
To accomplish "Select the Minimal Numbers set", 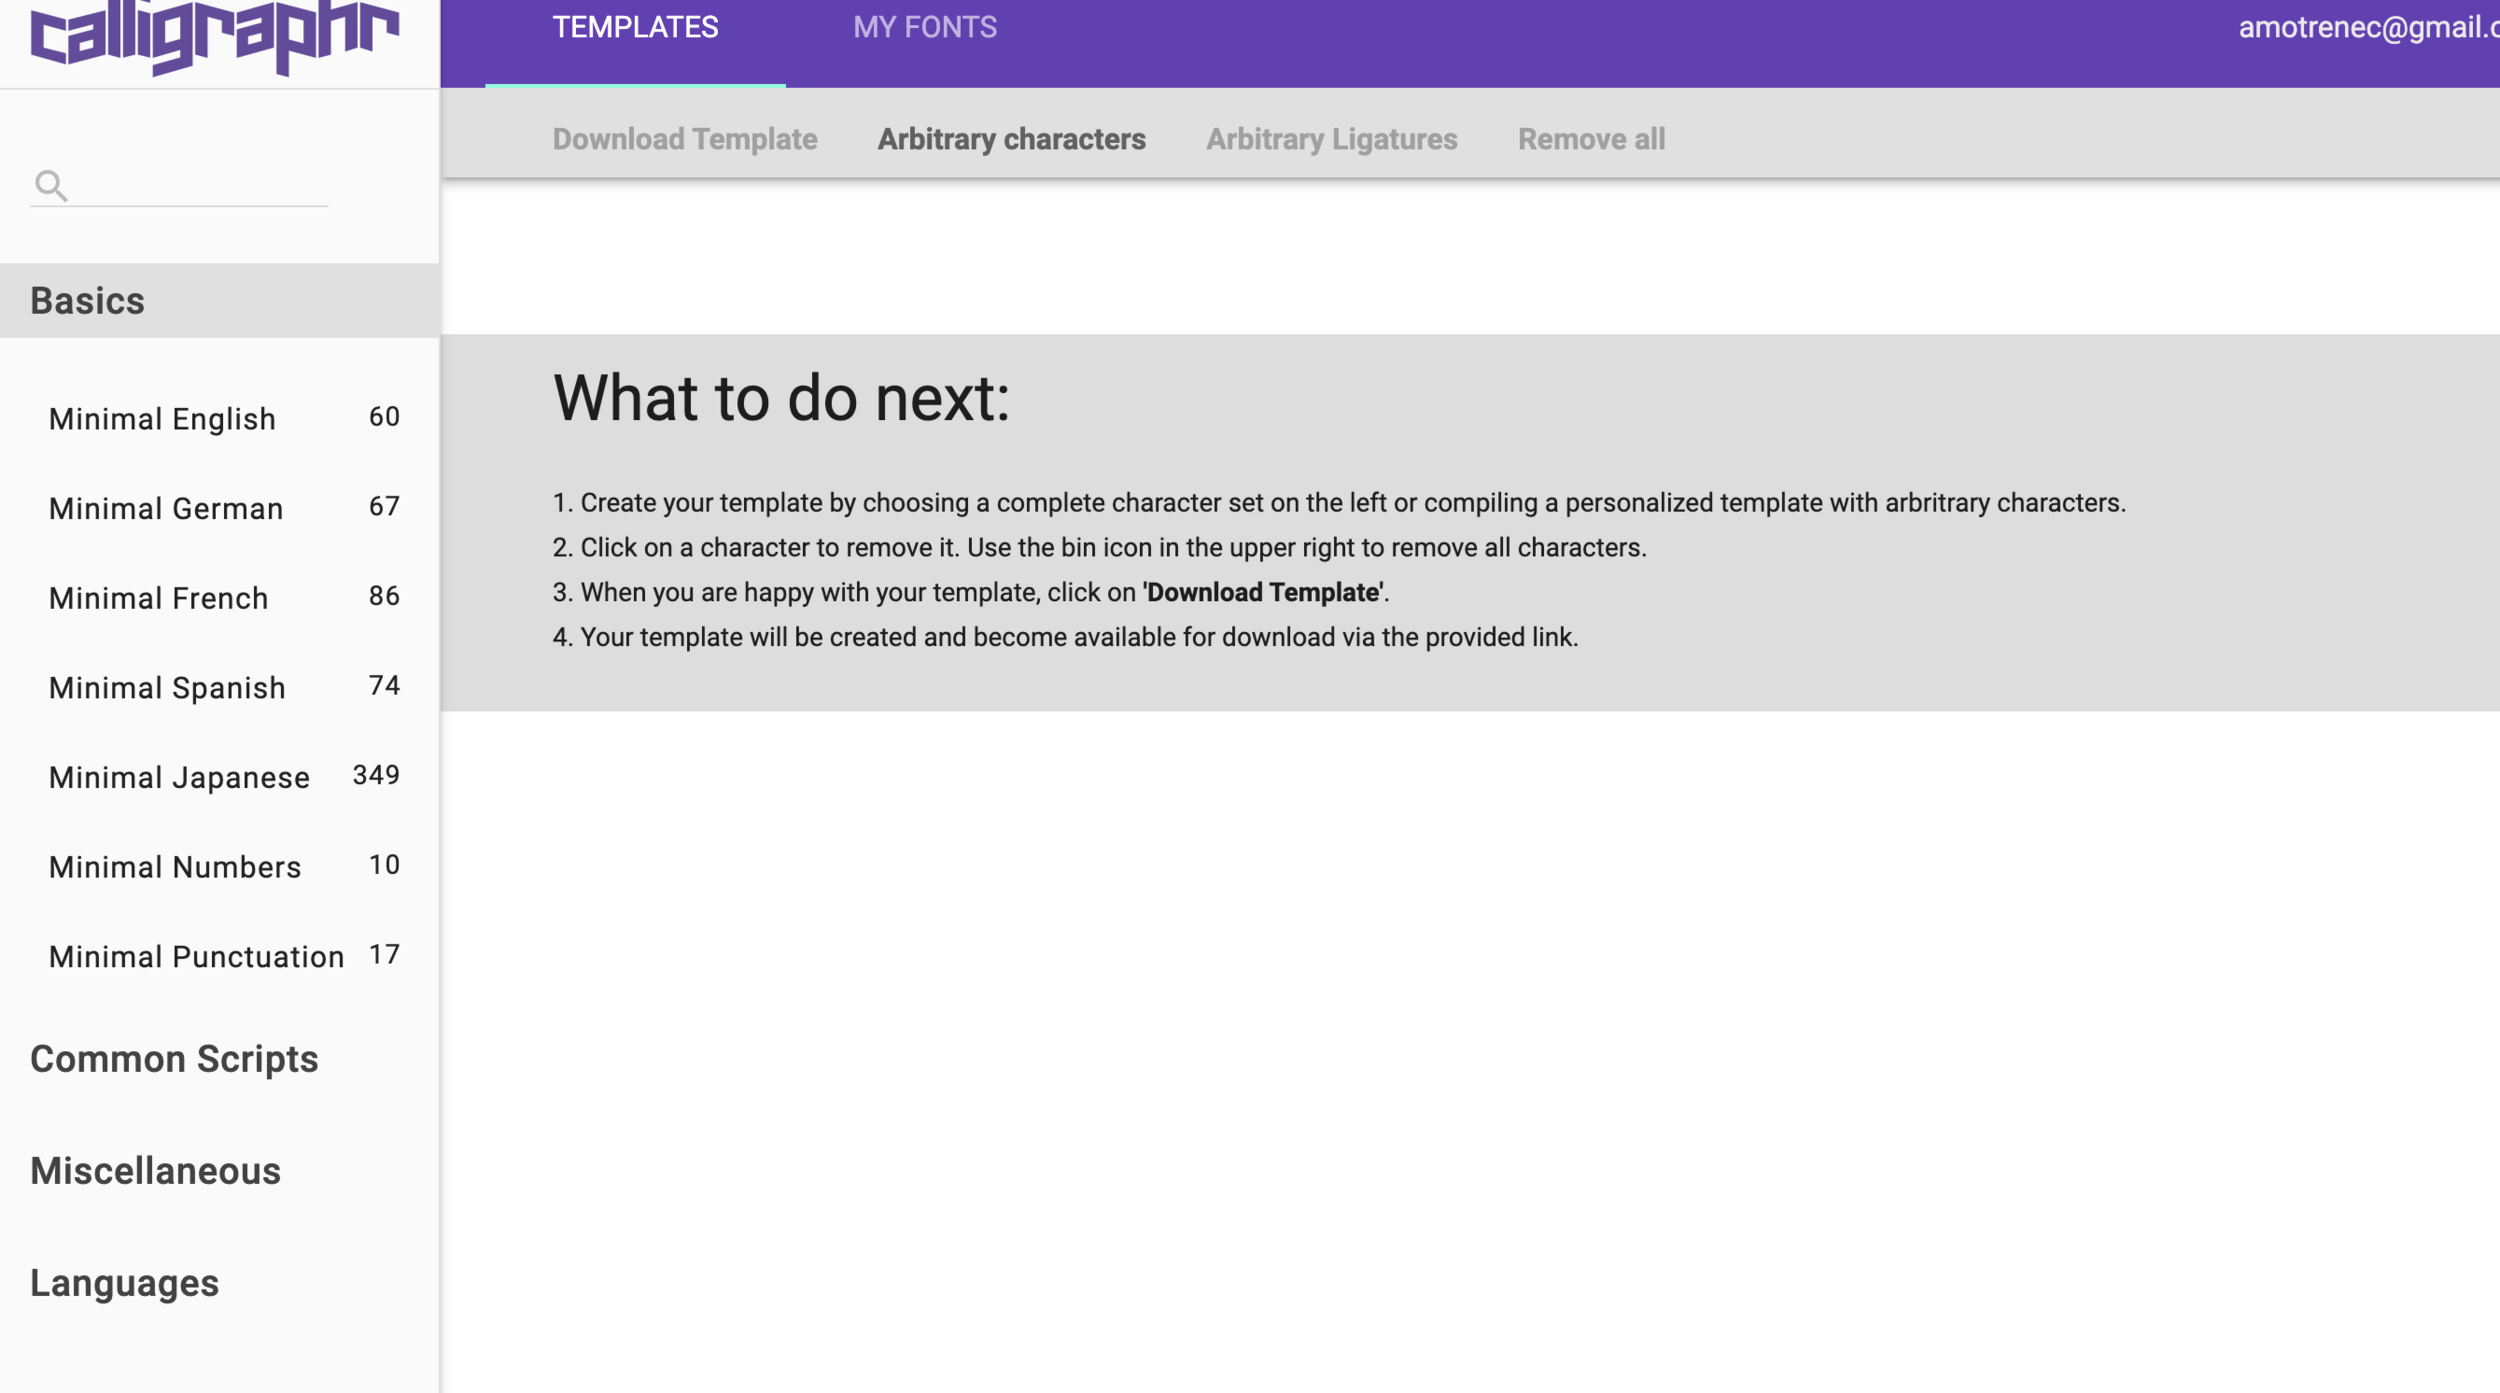I will (220, 867).
